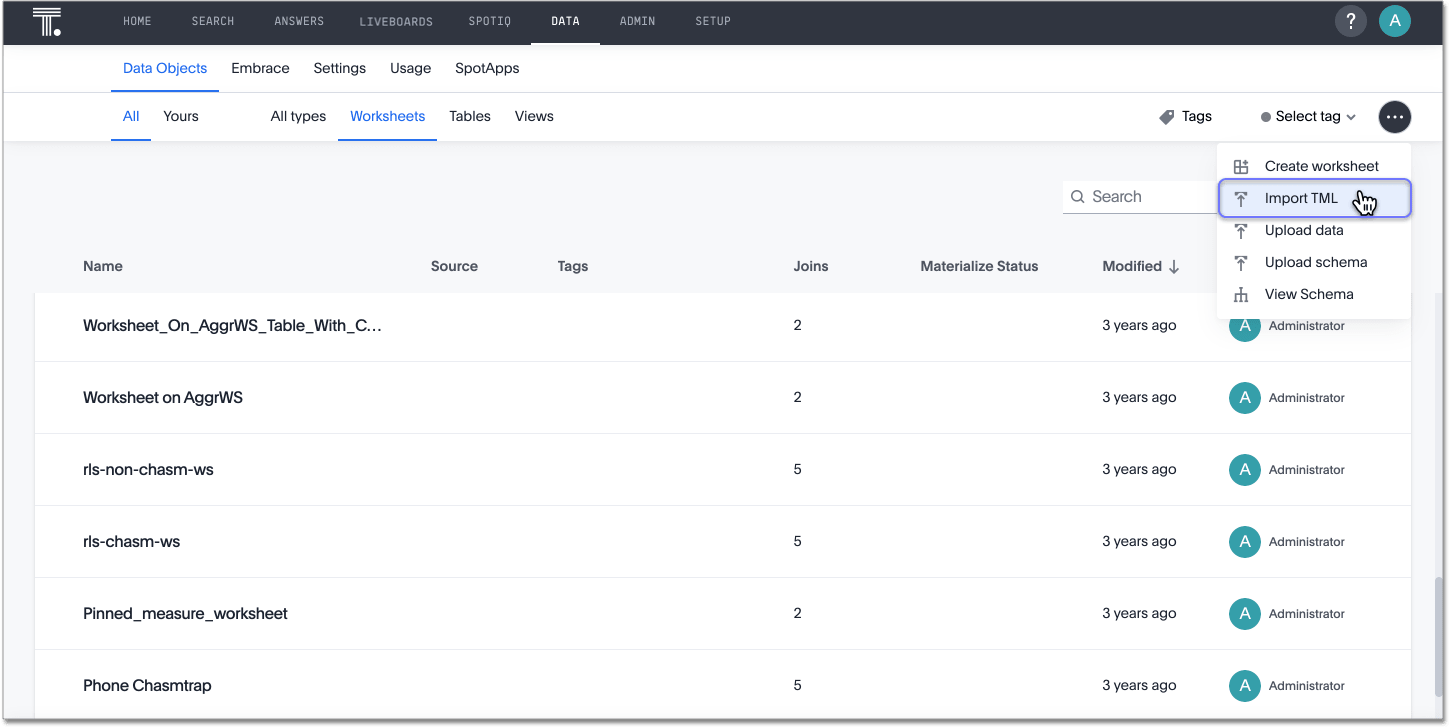
Task: Filter by All types
Action: 298,117
